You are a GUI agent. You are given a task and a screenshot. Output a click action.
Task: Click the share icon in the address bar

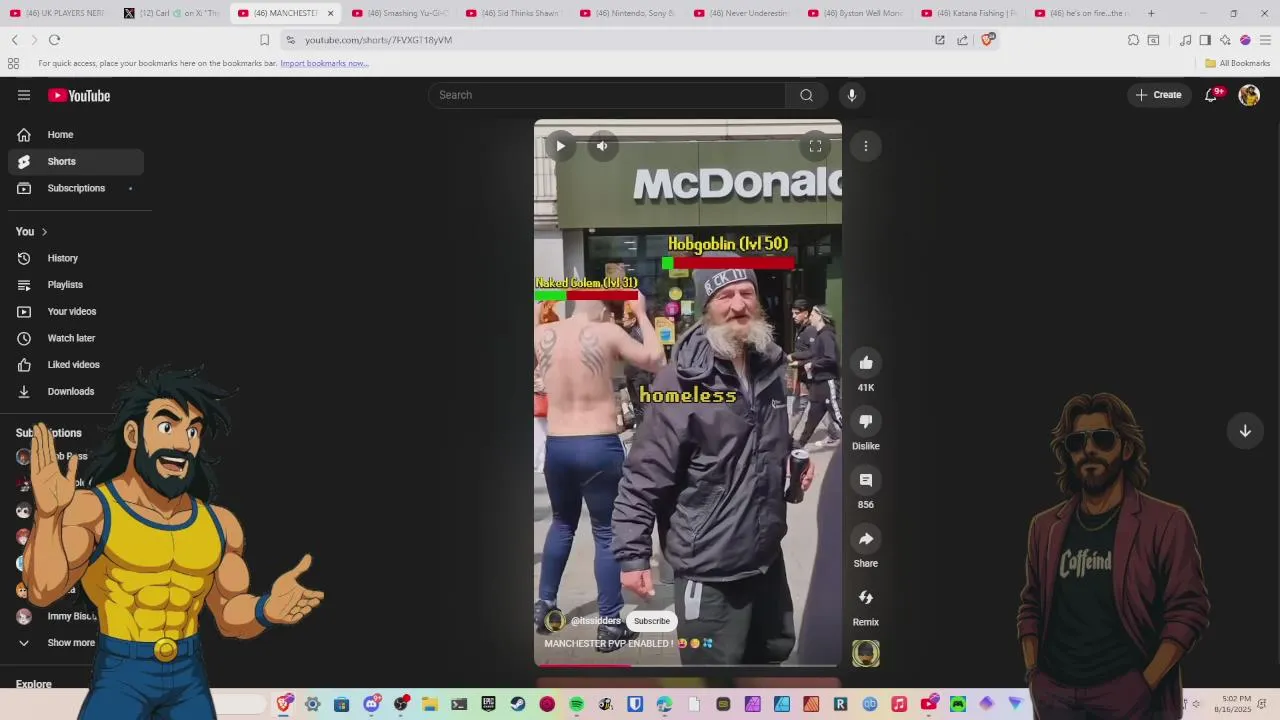[x=962, y=40]
